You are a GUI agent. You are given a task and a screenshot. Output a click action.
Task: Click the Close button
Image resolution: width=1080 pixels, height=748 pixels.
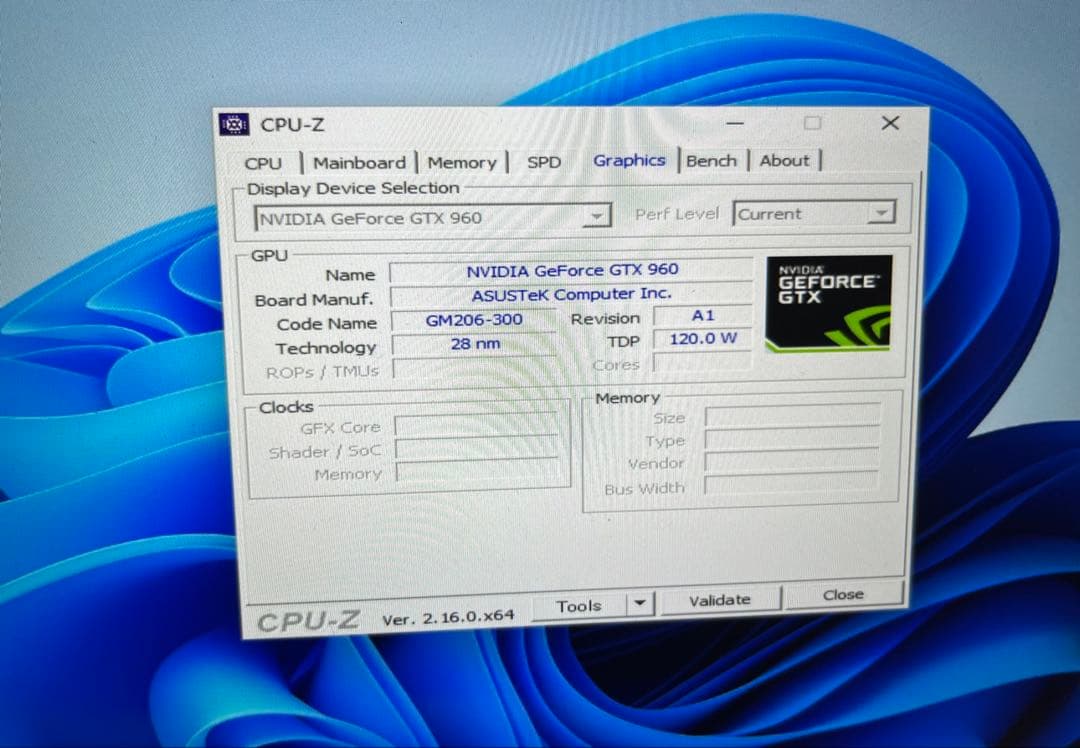click(x=843, y=595)
